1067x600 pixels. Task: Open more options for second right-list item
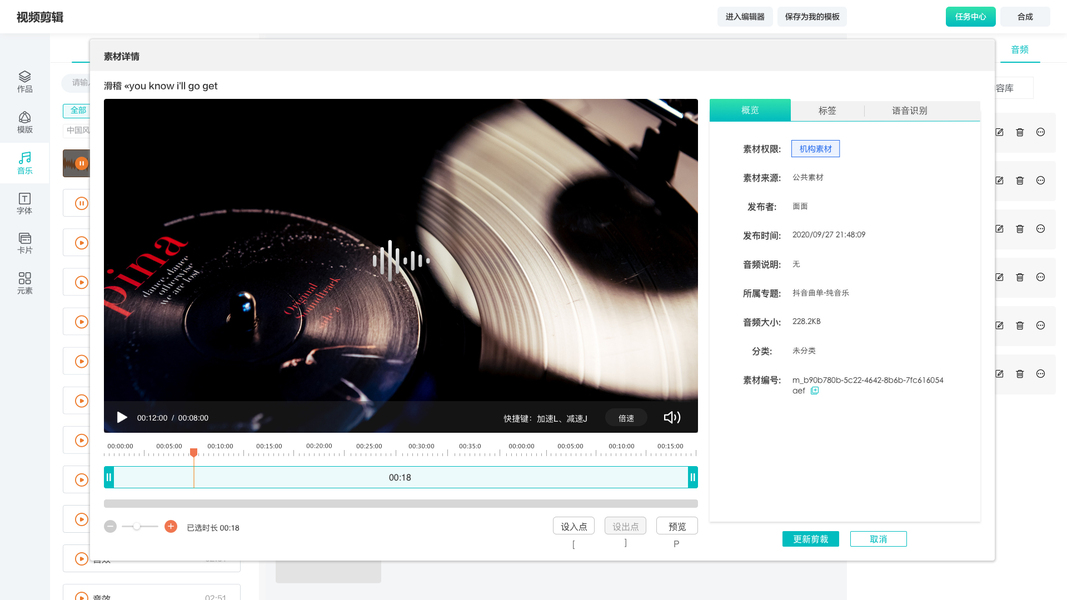click(1040, 180)
